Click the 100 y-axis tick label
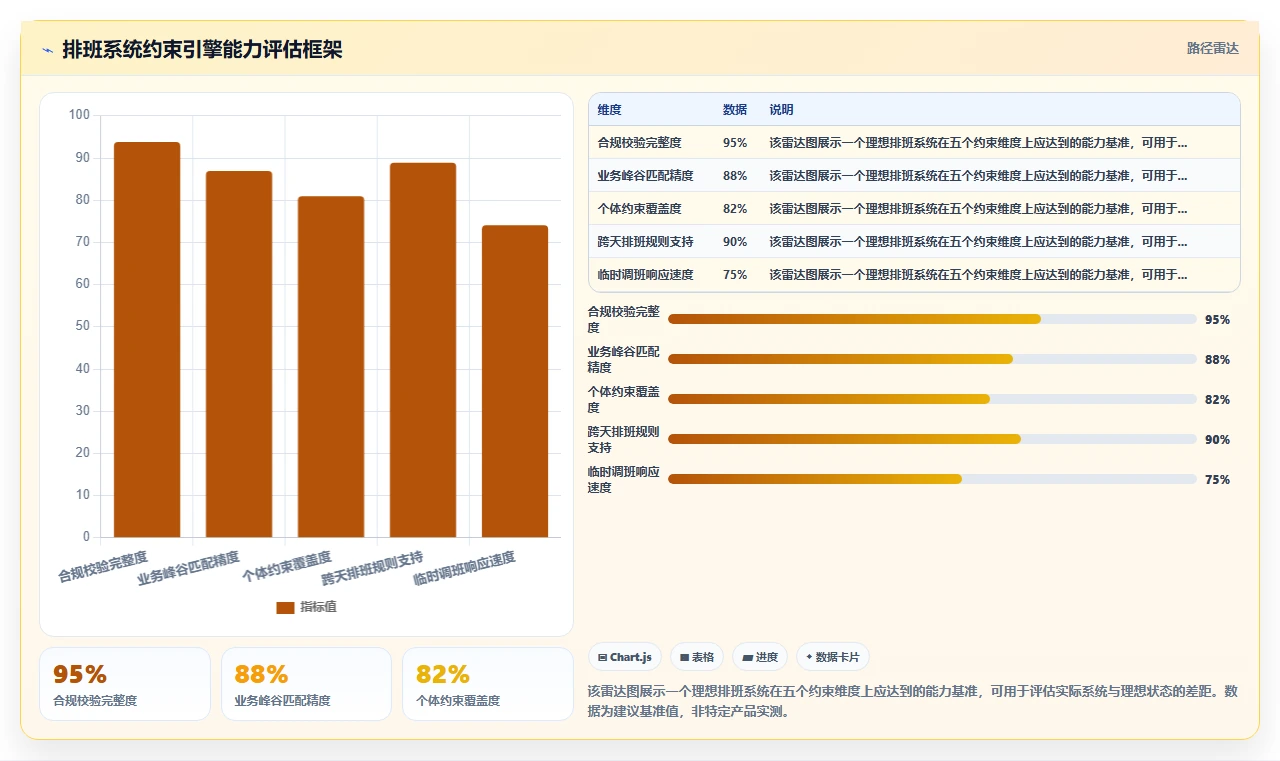This screenshot has height=761, width=1280. point(79,115)
